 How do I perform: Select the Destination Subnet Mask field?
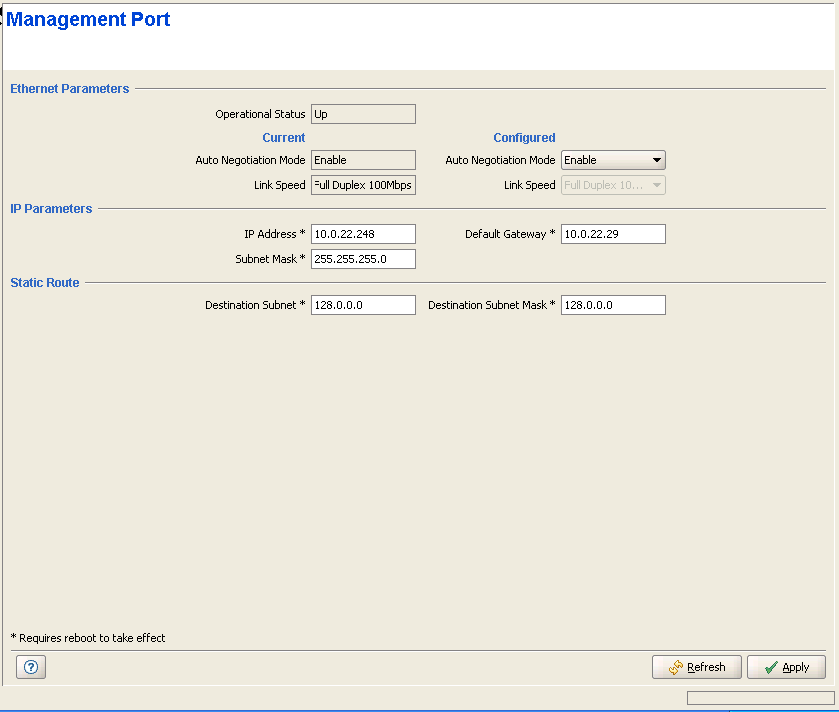[x=613, y=305]
